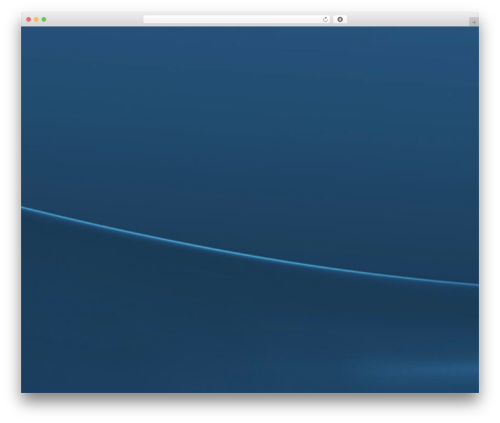Maximize the window using the green button

tap(44, 20)
